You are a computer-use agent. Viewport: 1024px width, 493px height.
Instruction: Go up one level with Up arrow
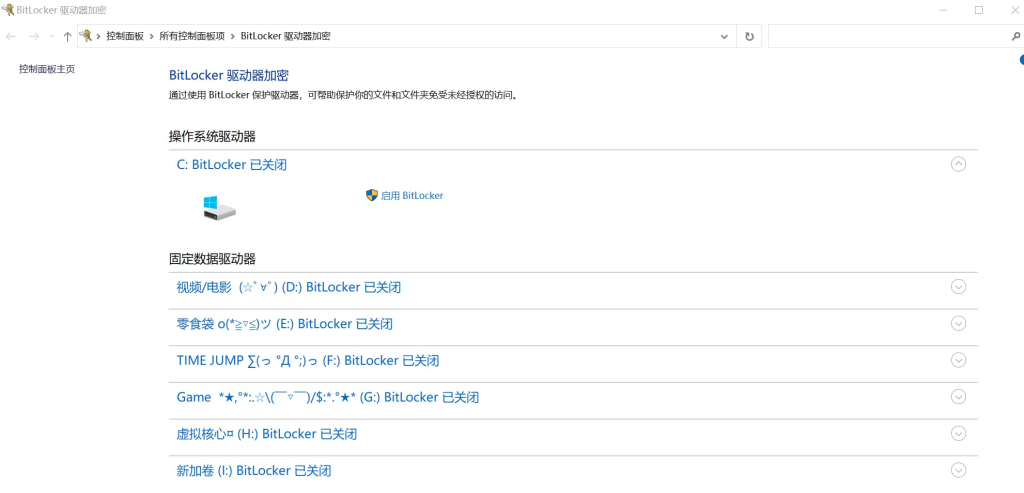pyautogui.click(x=67, y=37)
